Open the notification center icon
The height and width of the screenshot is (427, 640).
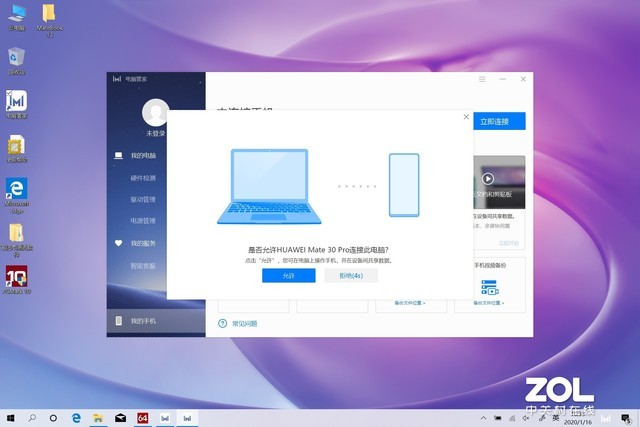point(625,418)
